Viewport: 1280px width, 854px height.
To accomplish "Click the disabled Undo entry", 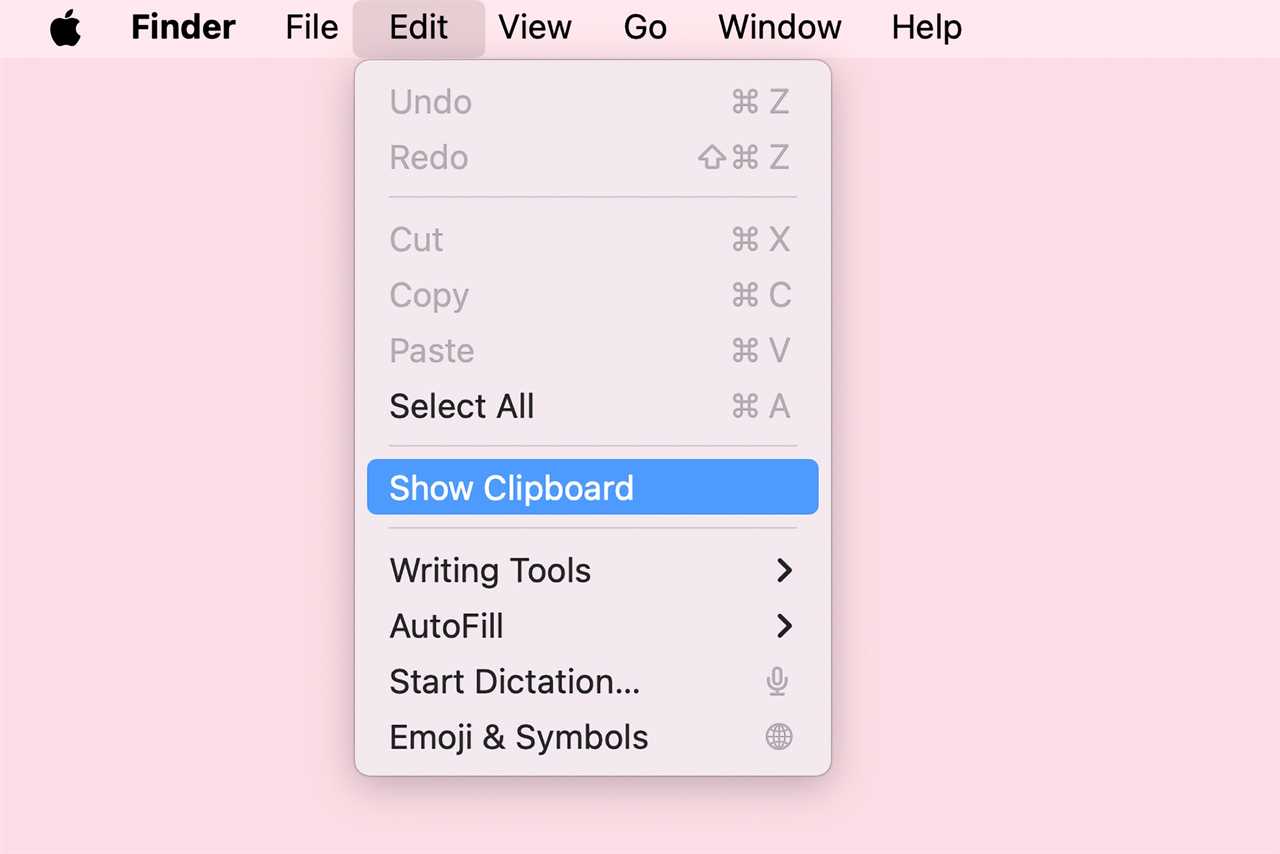I will tap(593, 102).
